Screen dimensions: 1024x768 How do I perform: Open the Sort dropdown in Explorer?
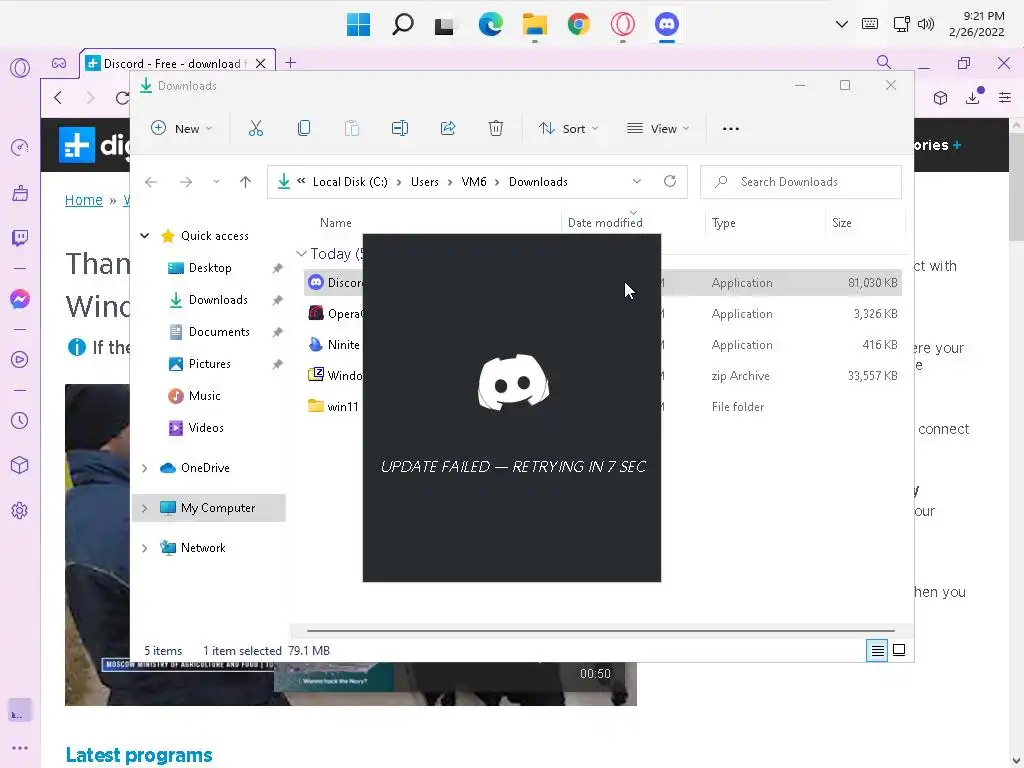(x=568, y=129)
